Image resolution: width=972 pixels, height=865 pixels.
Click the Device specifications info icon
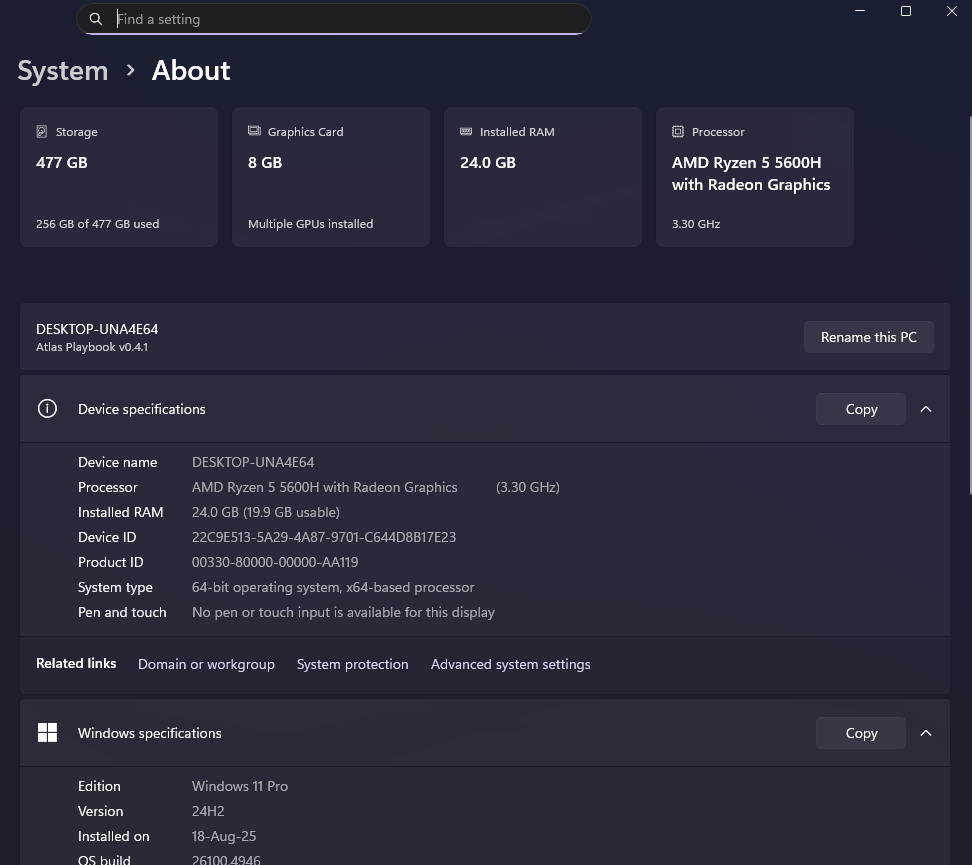[47, 409]
